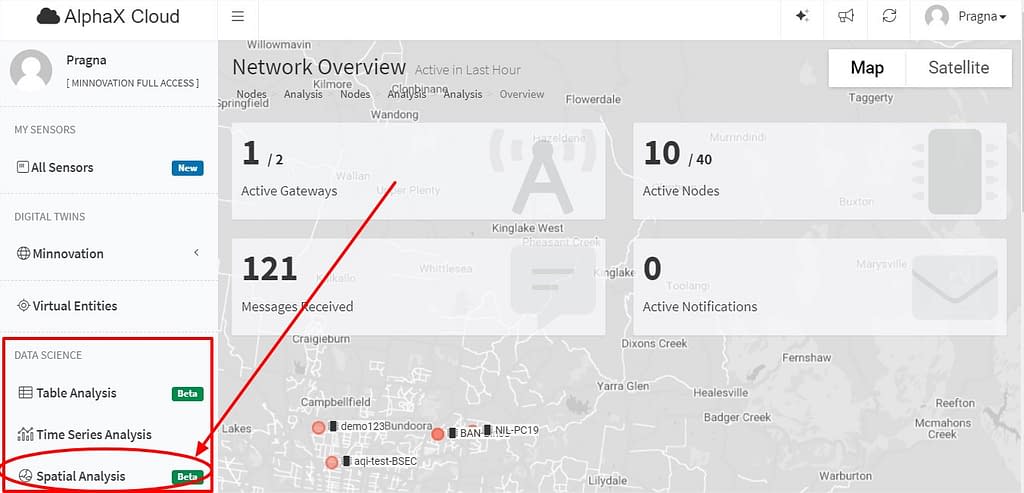1024x493 pixels.
Task: Expand the Minnovation chevron arrow
Action: pos(196,253)
